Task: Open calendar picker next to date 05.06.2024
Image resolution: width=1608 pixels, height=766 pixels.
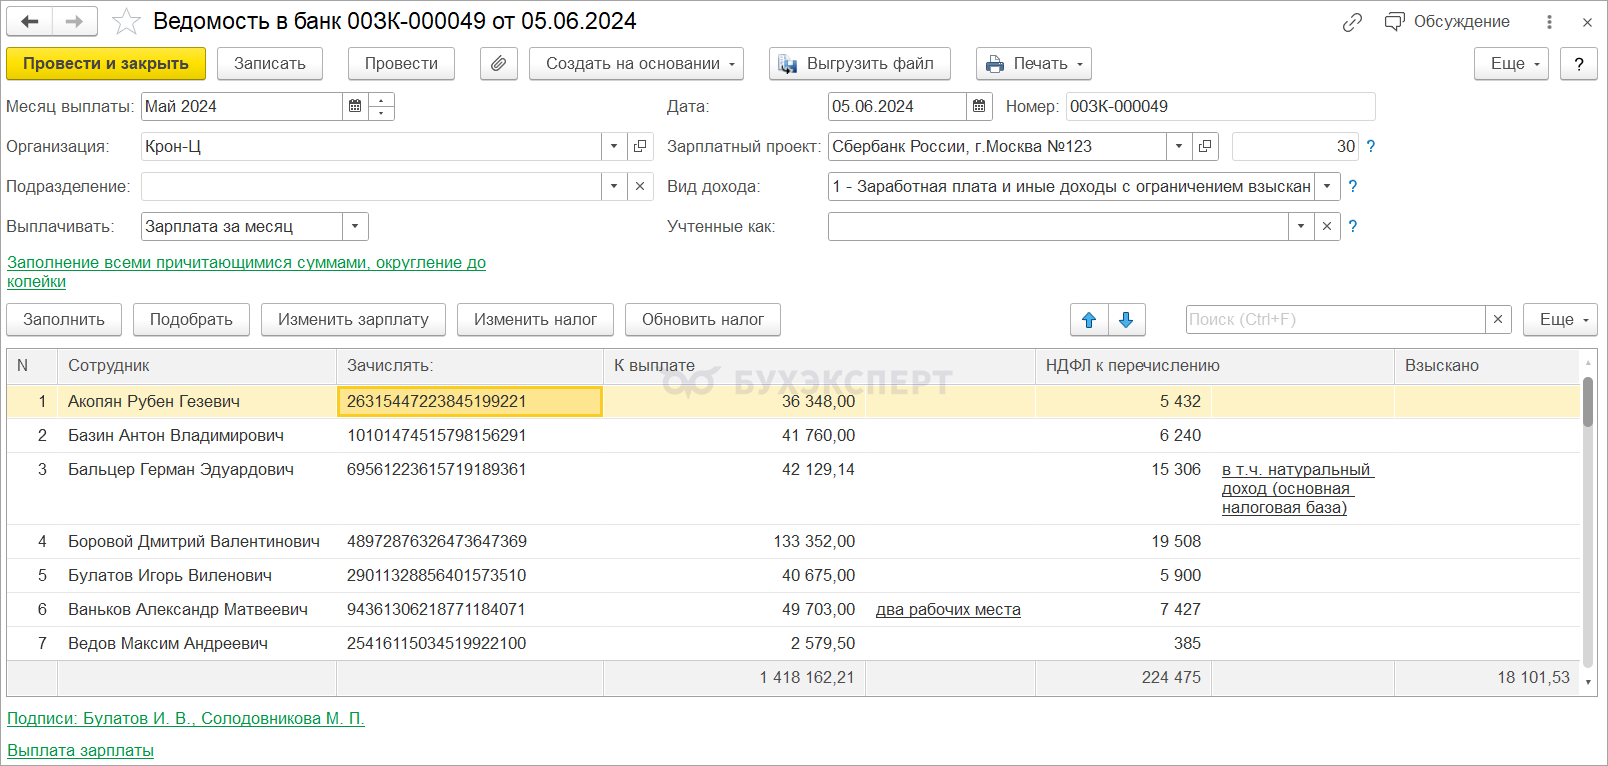Action: (979, 106)
